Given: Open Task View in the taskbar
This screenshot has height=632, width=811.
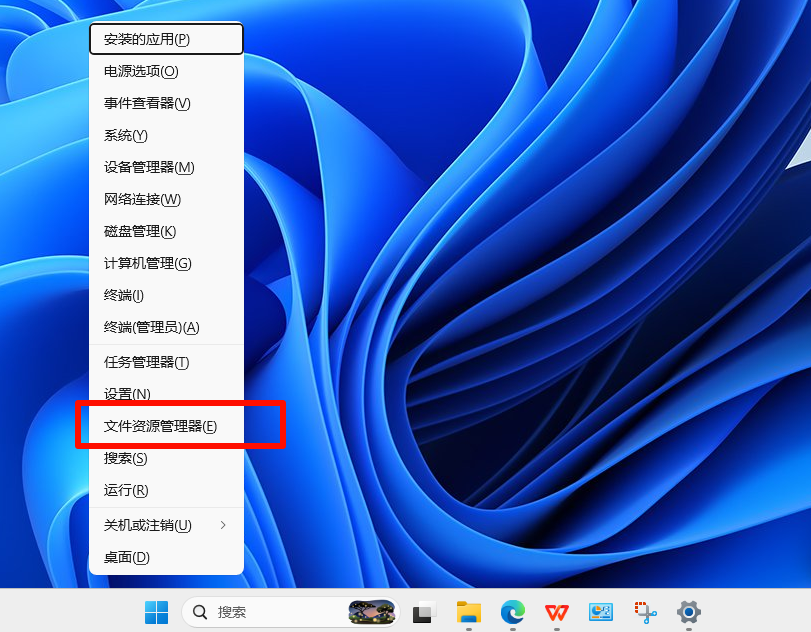Looking at the screenshot, I should click(424, 612).
